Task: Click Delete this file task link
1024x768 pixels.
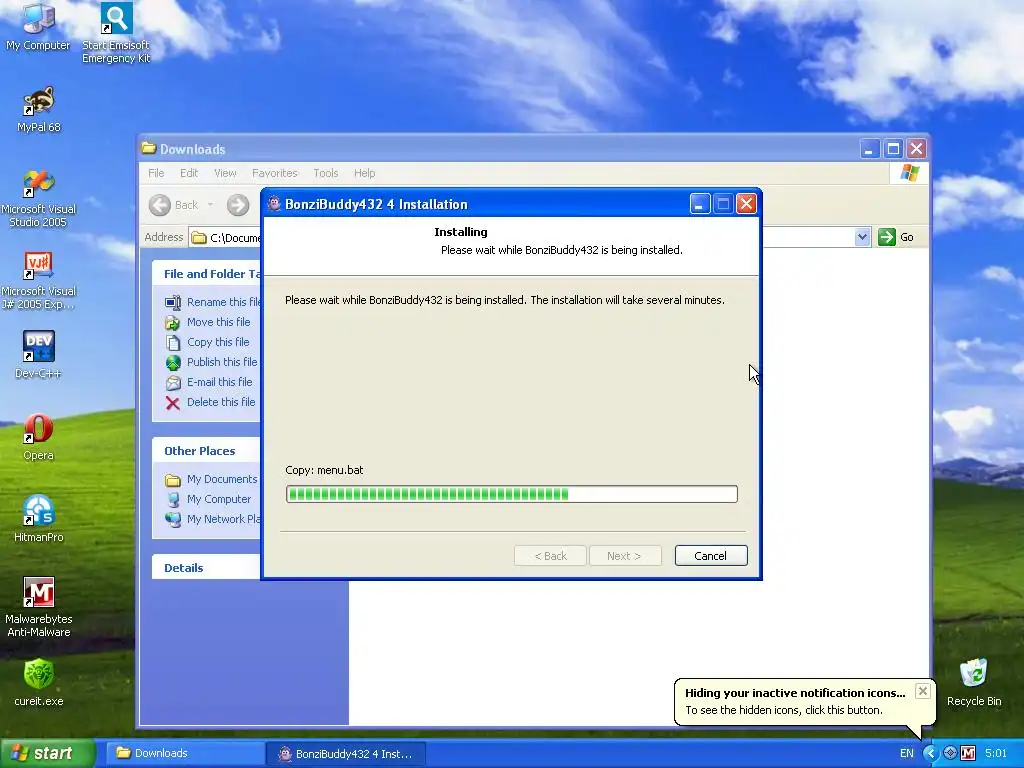Action: 210,402
